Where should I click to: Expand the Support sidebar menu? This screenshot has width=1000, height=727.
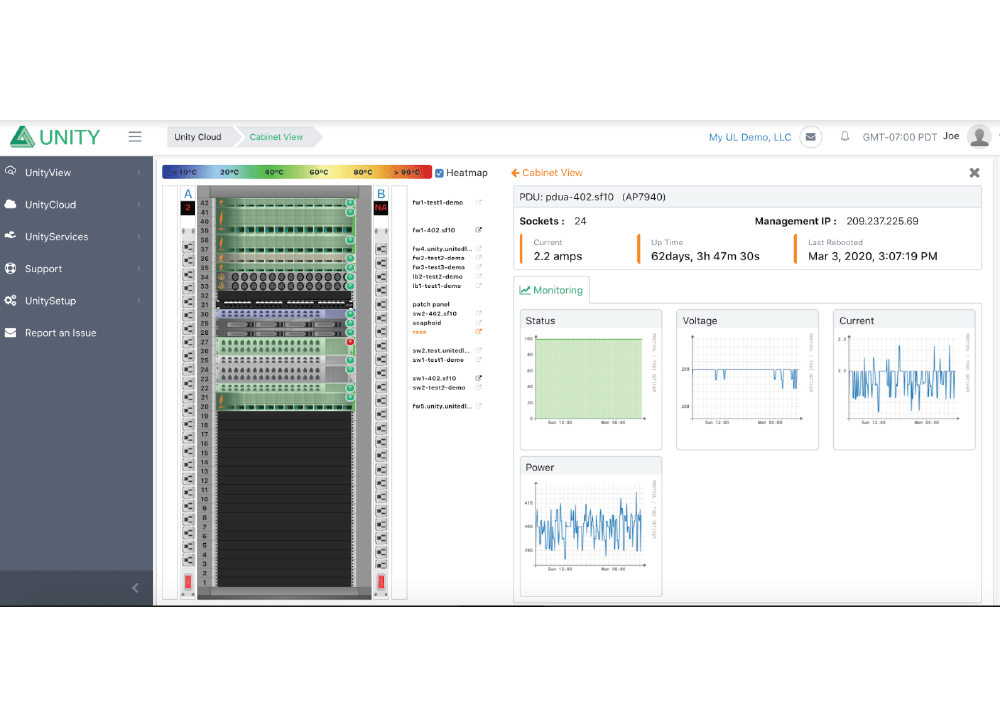click(77, 268)
